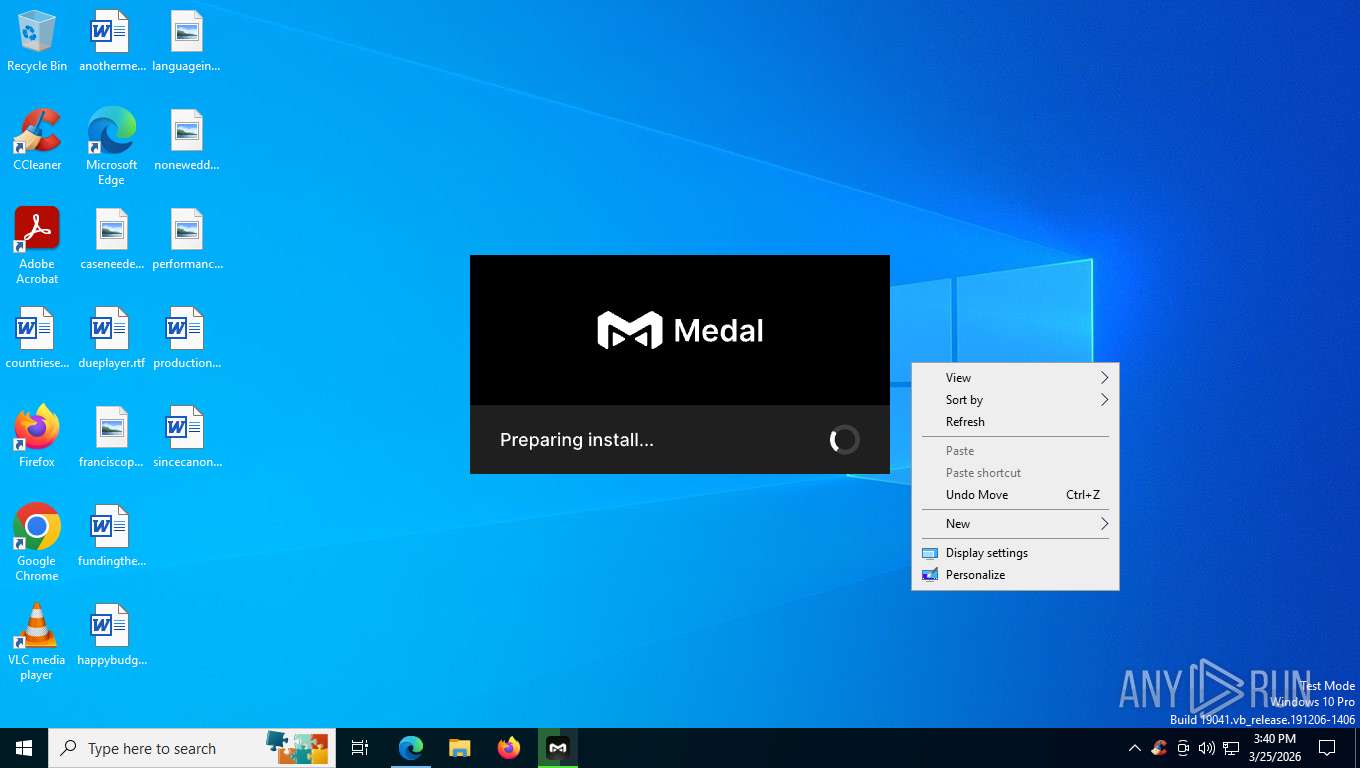Show hidden system tray icons
Viewport: 1360px width, 768px height.
coord(1134,748)
